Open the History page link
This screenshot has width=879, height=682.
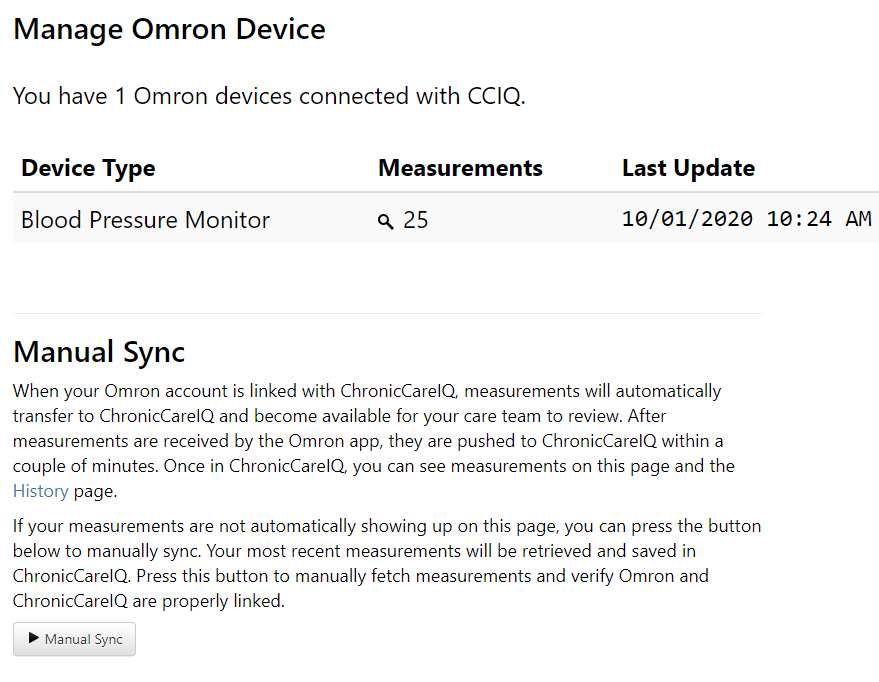pos(40,491)
